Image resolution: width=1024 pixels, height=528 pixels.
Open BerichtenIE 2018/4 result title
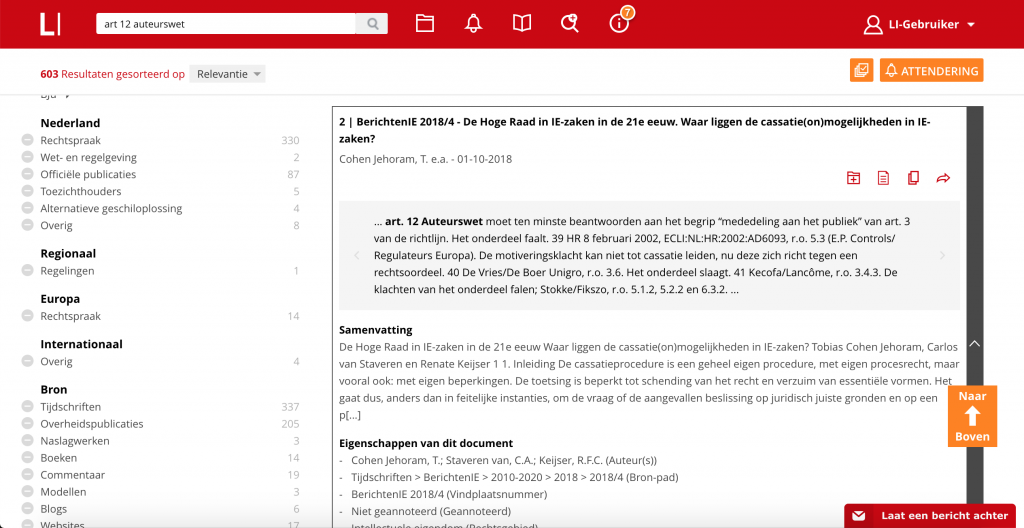click(x=634, y=130)
